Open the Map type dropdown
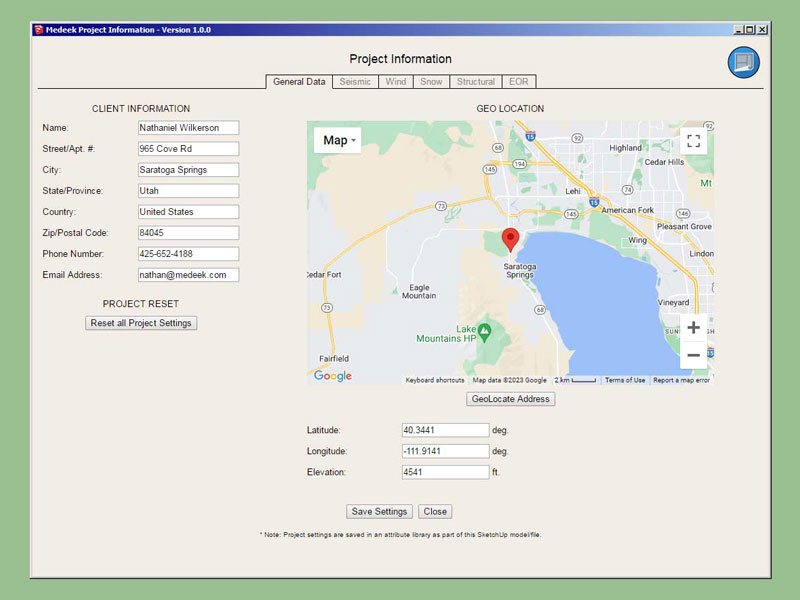This screenshot has height=600, width=800. point(338,140)
